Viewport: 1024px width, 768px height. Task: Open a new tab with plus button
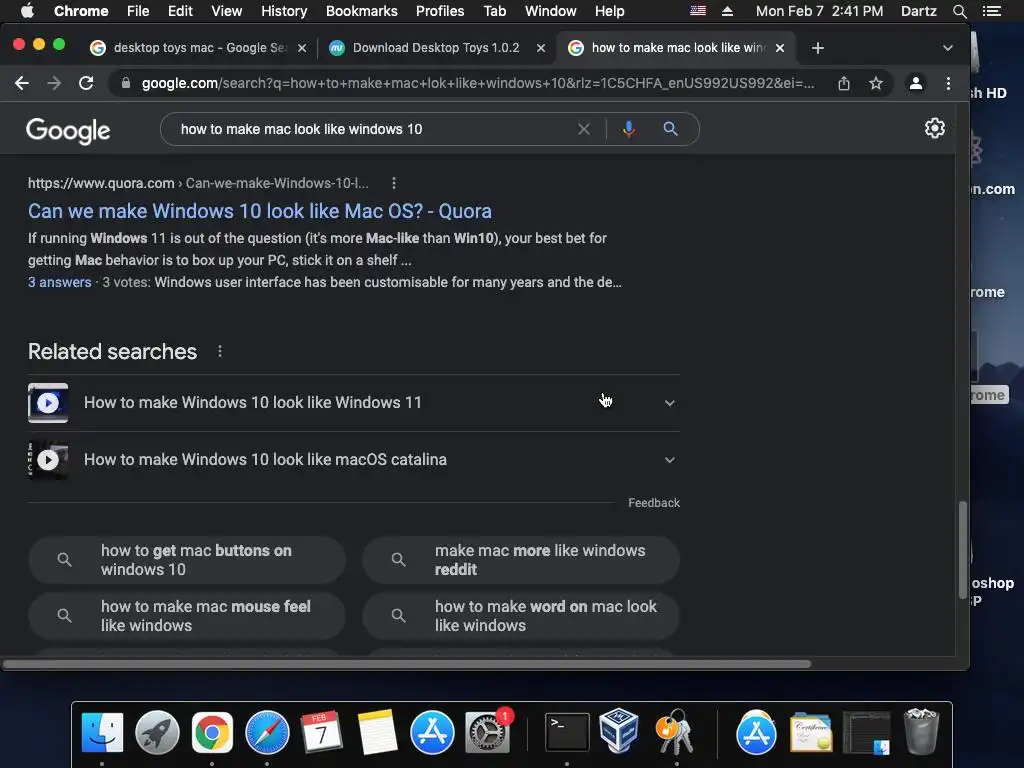[x=818, y=48]
